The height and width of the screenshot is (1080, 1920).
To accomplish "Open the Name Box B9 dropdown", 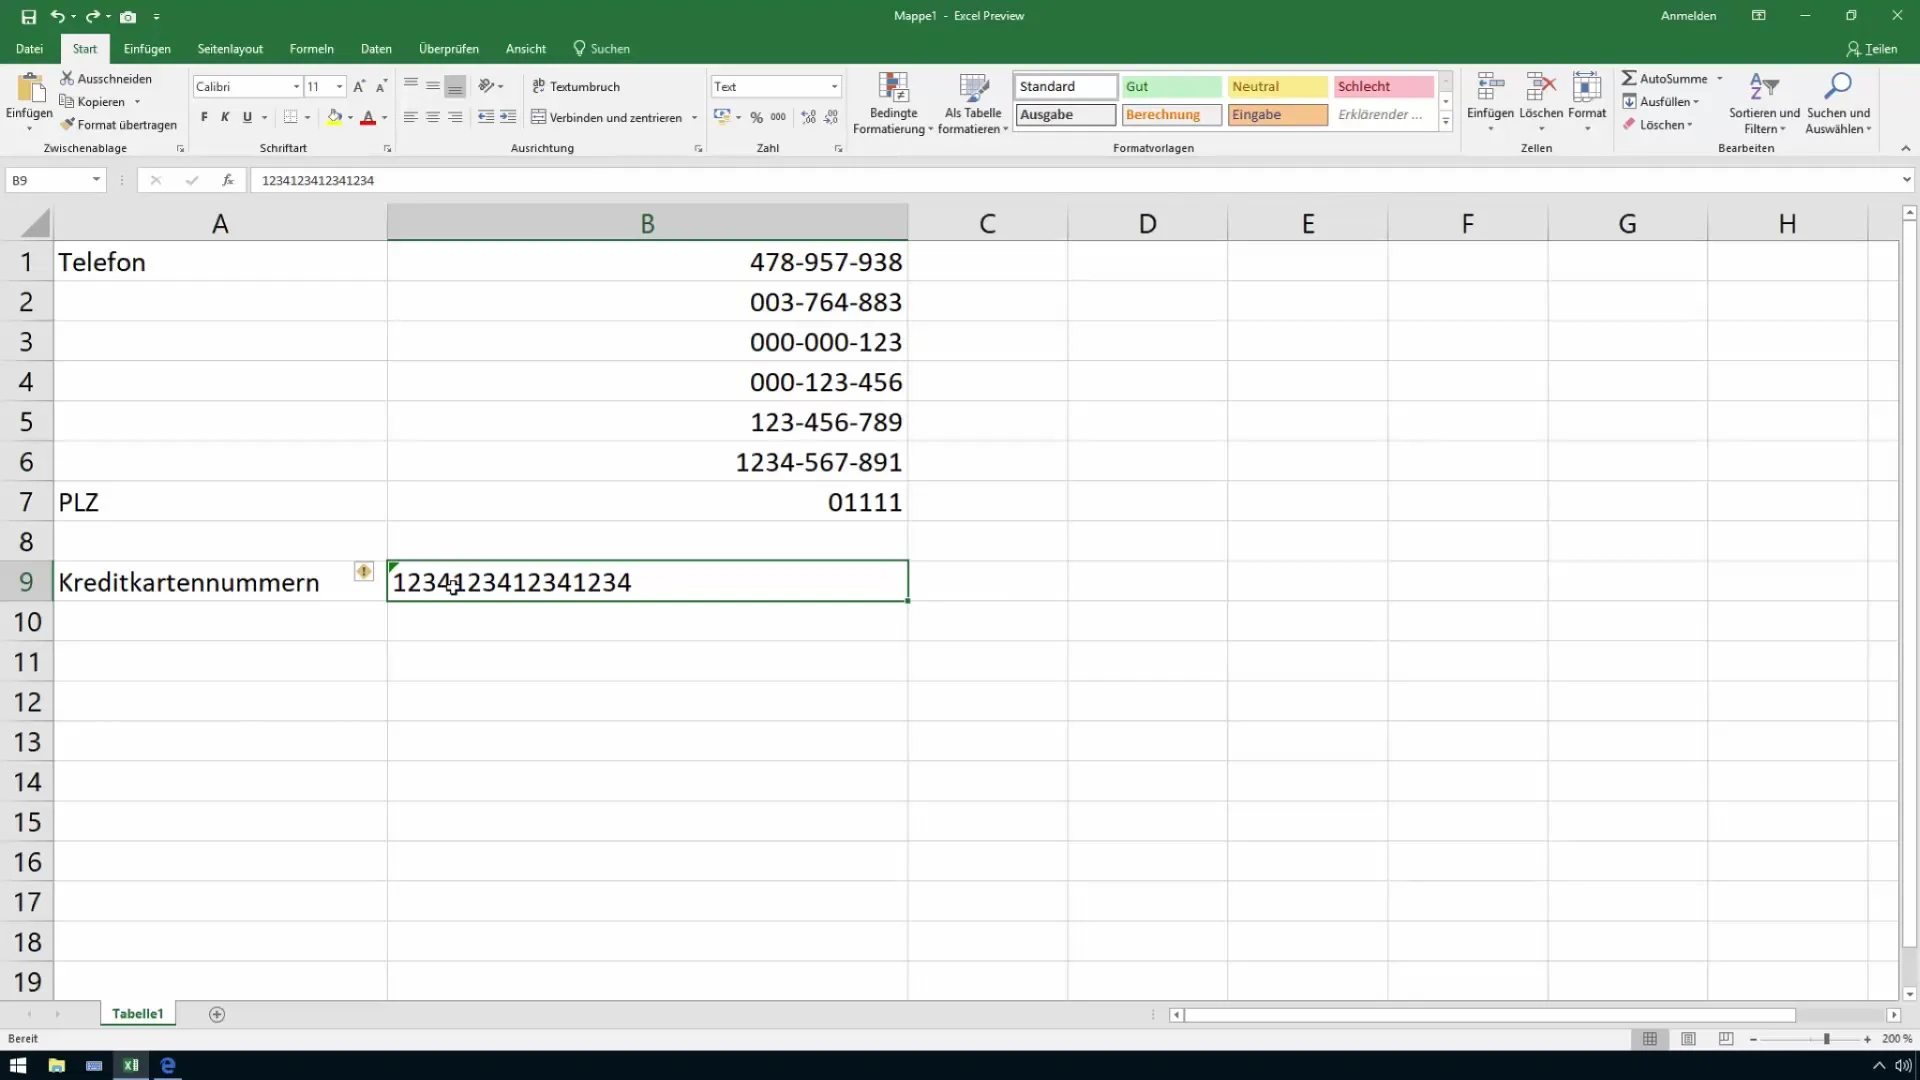I will [x=96, y=180].
